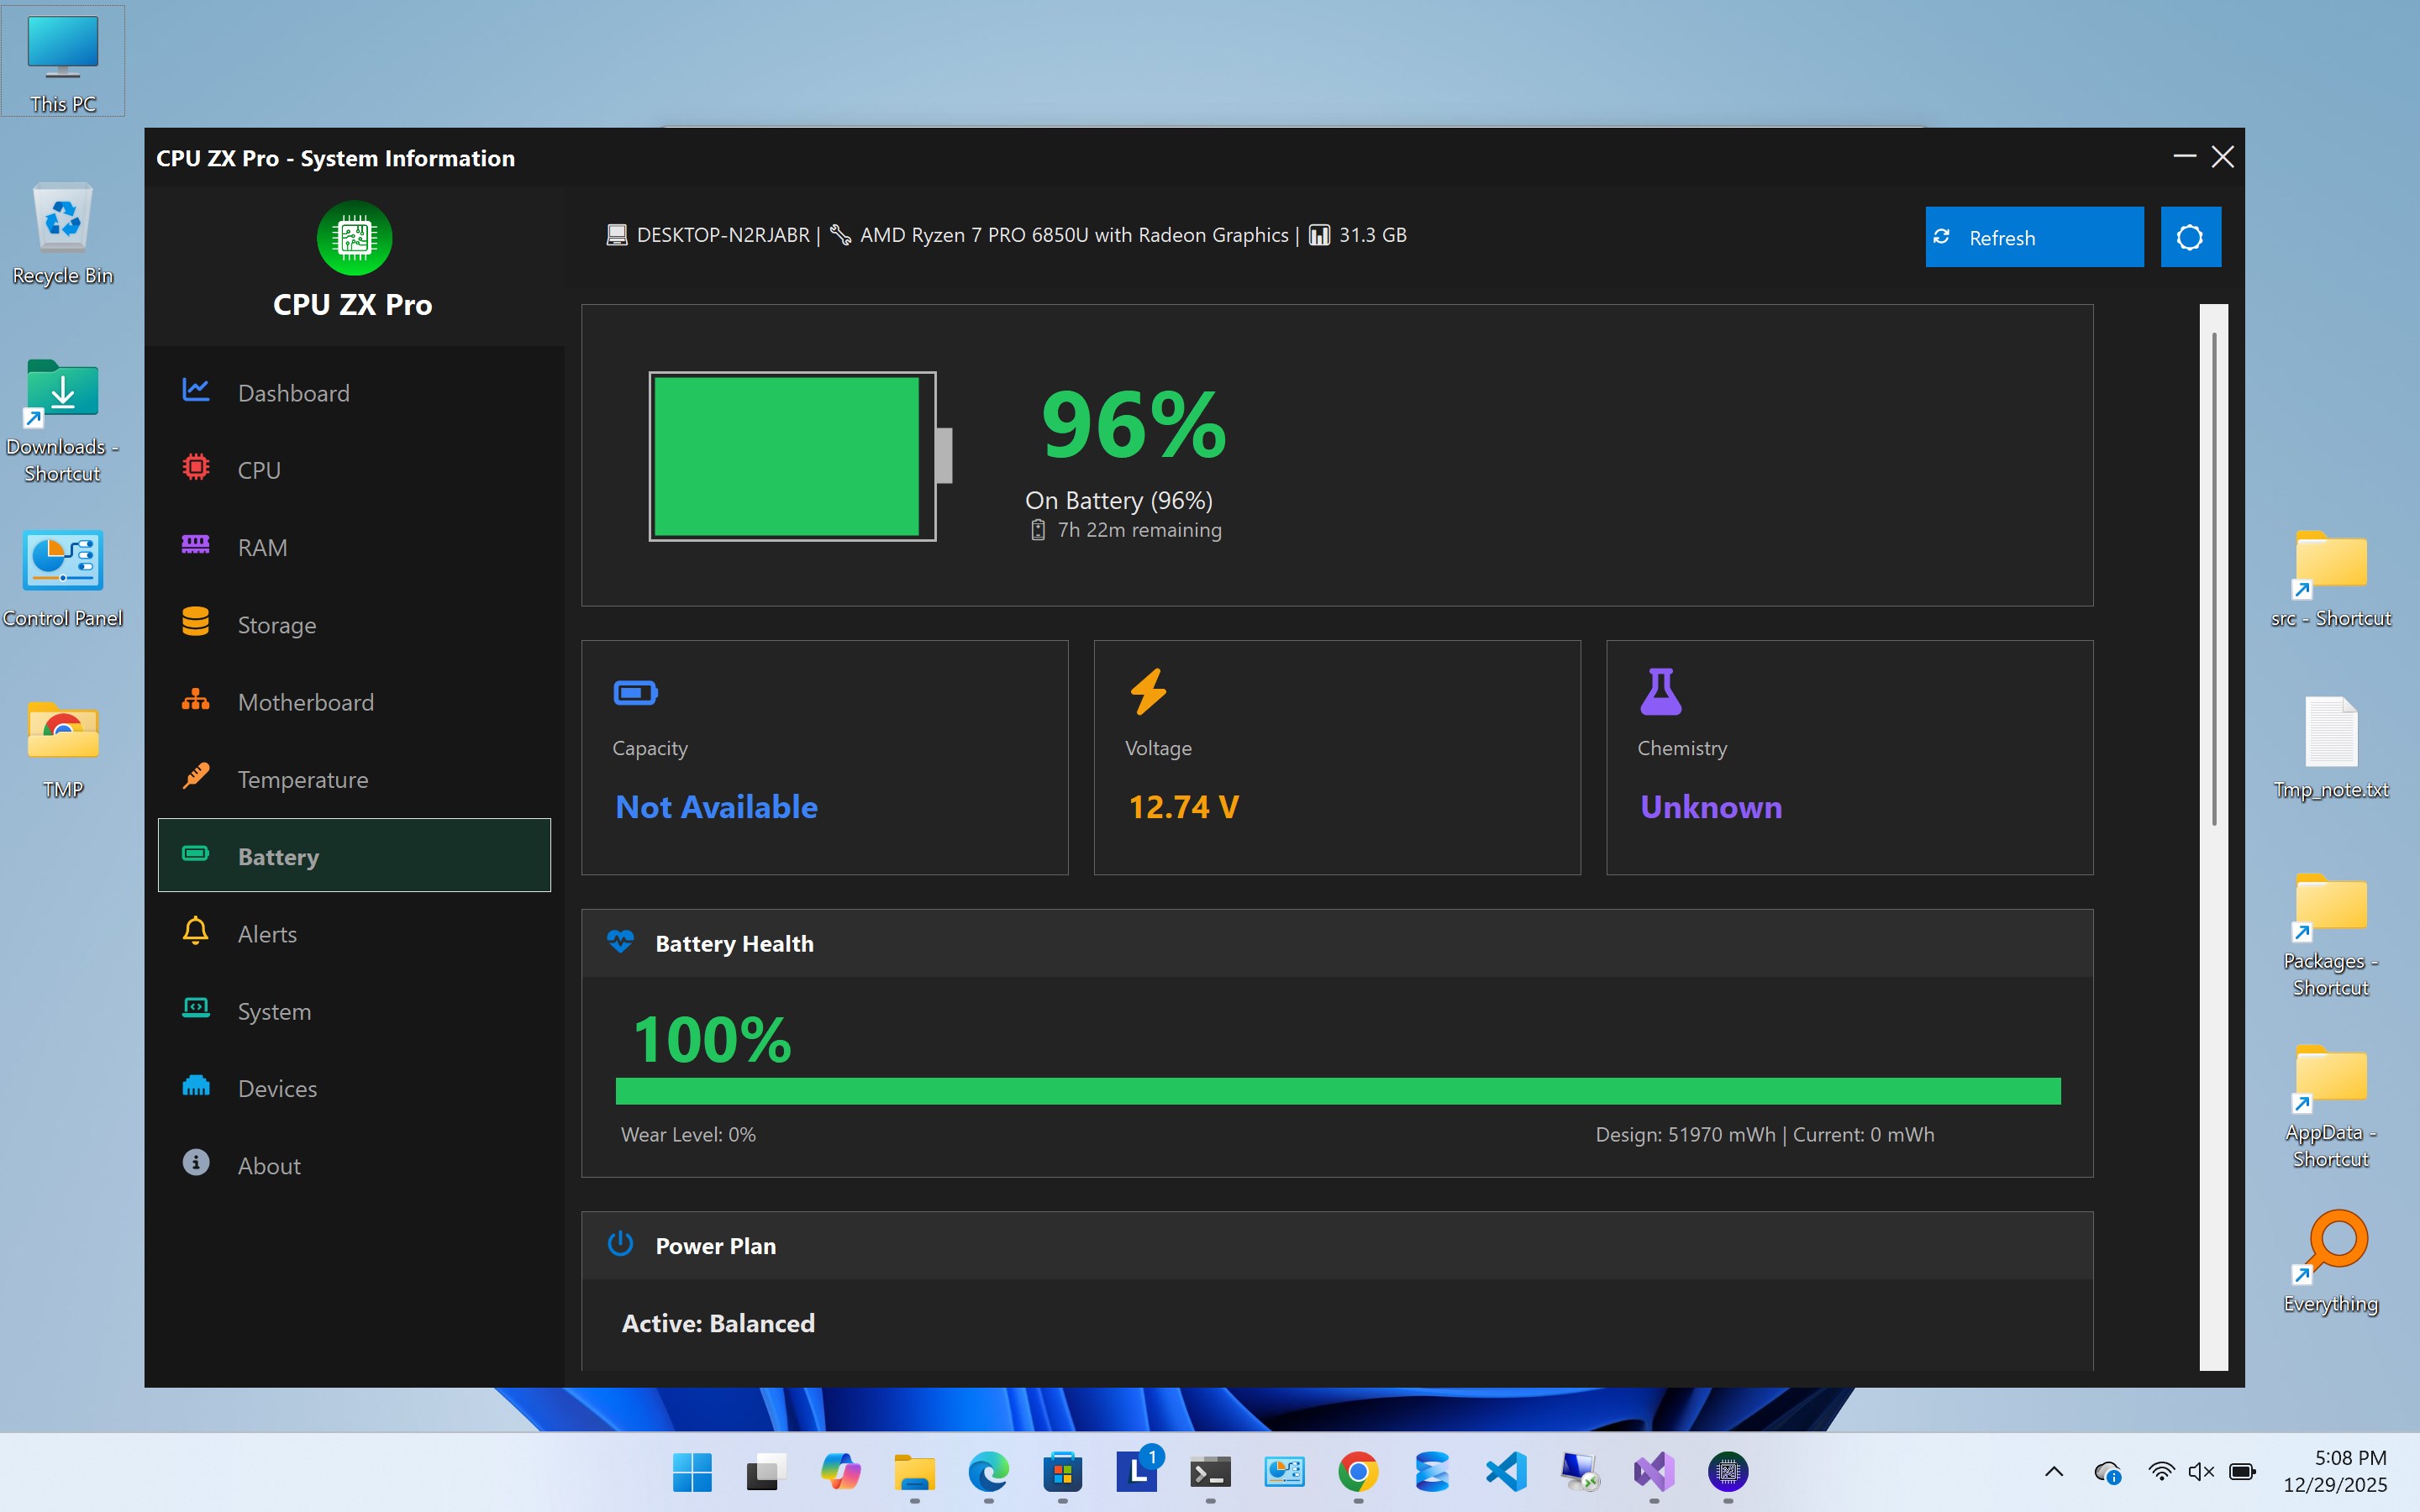Click the 'Wear Level: 0%' text

pyautogui.click(x=688, y=1134)
